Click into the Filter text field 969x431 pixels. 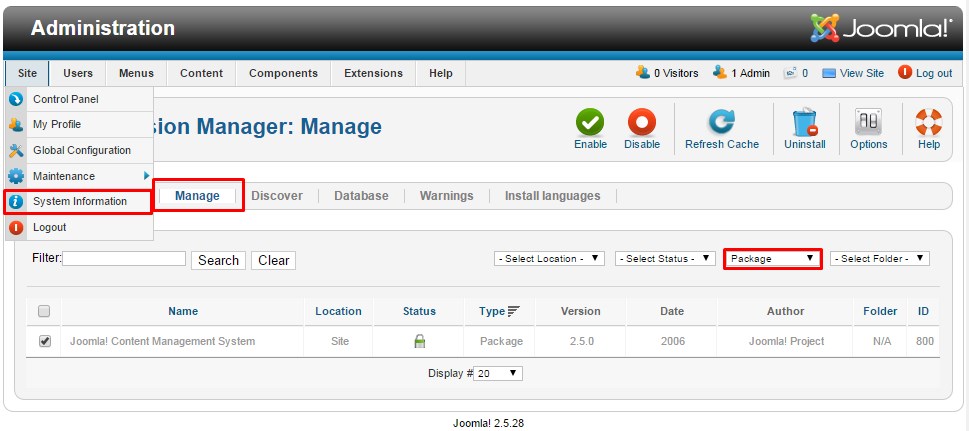pos(124,258)
